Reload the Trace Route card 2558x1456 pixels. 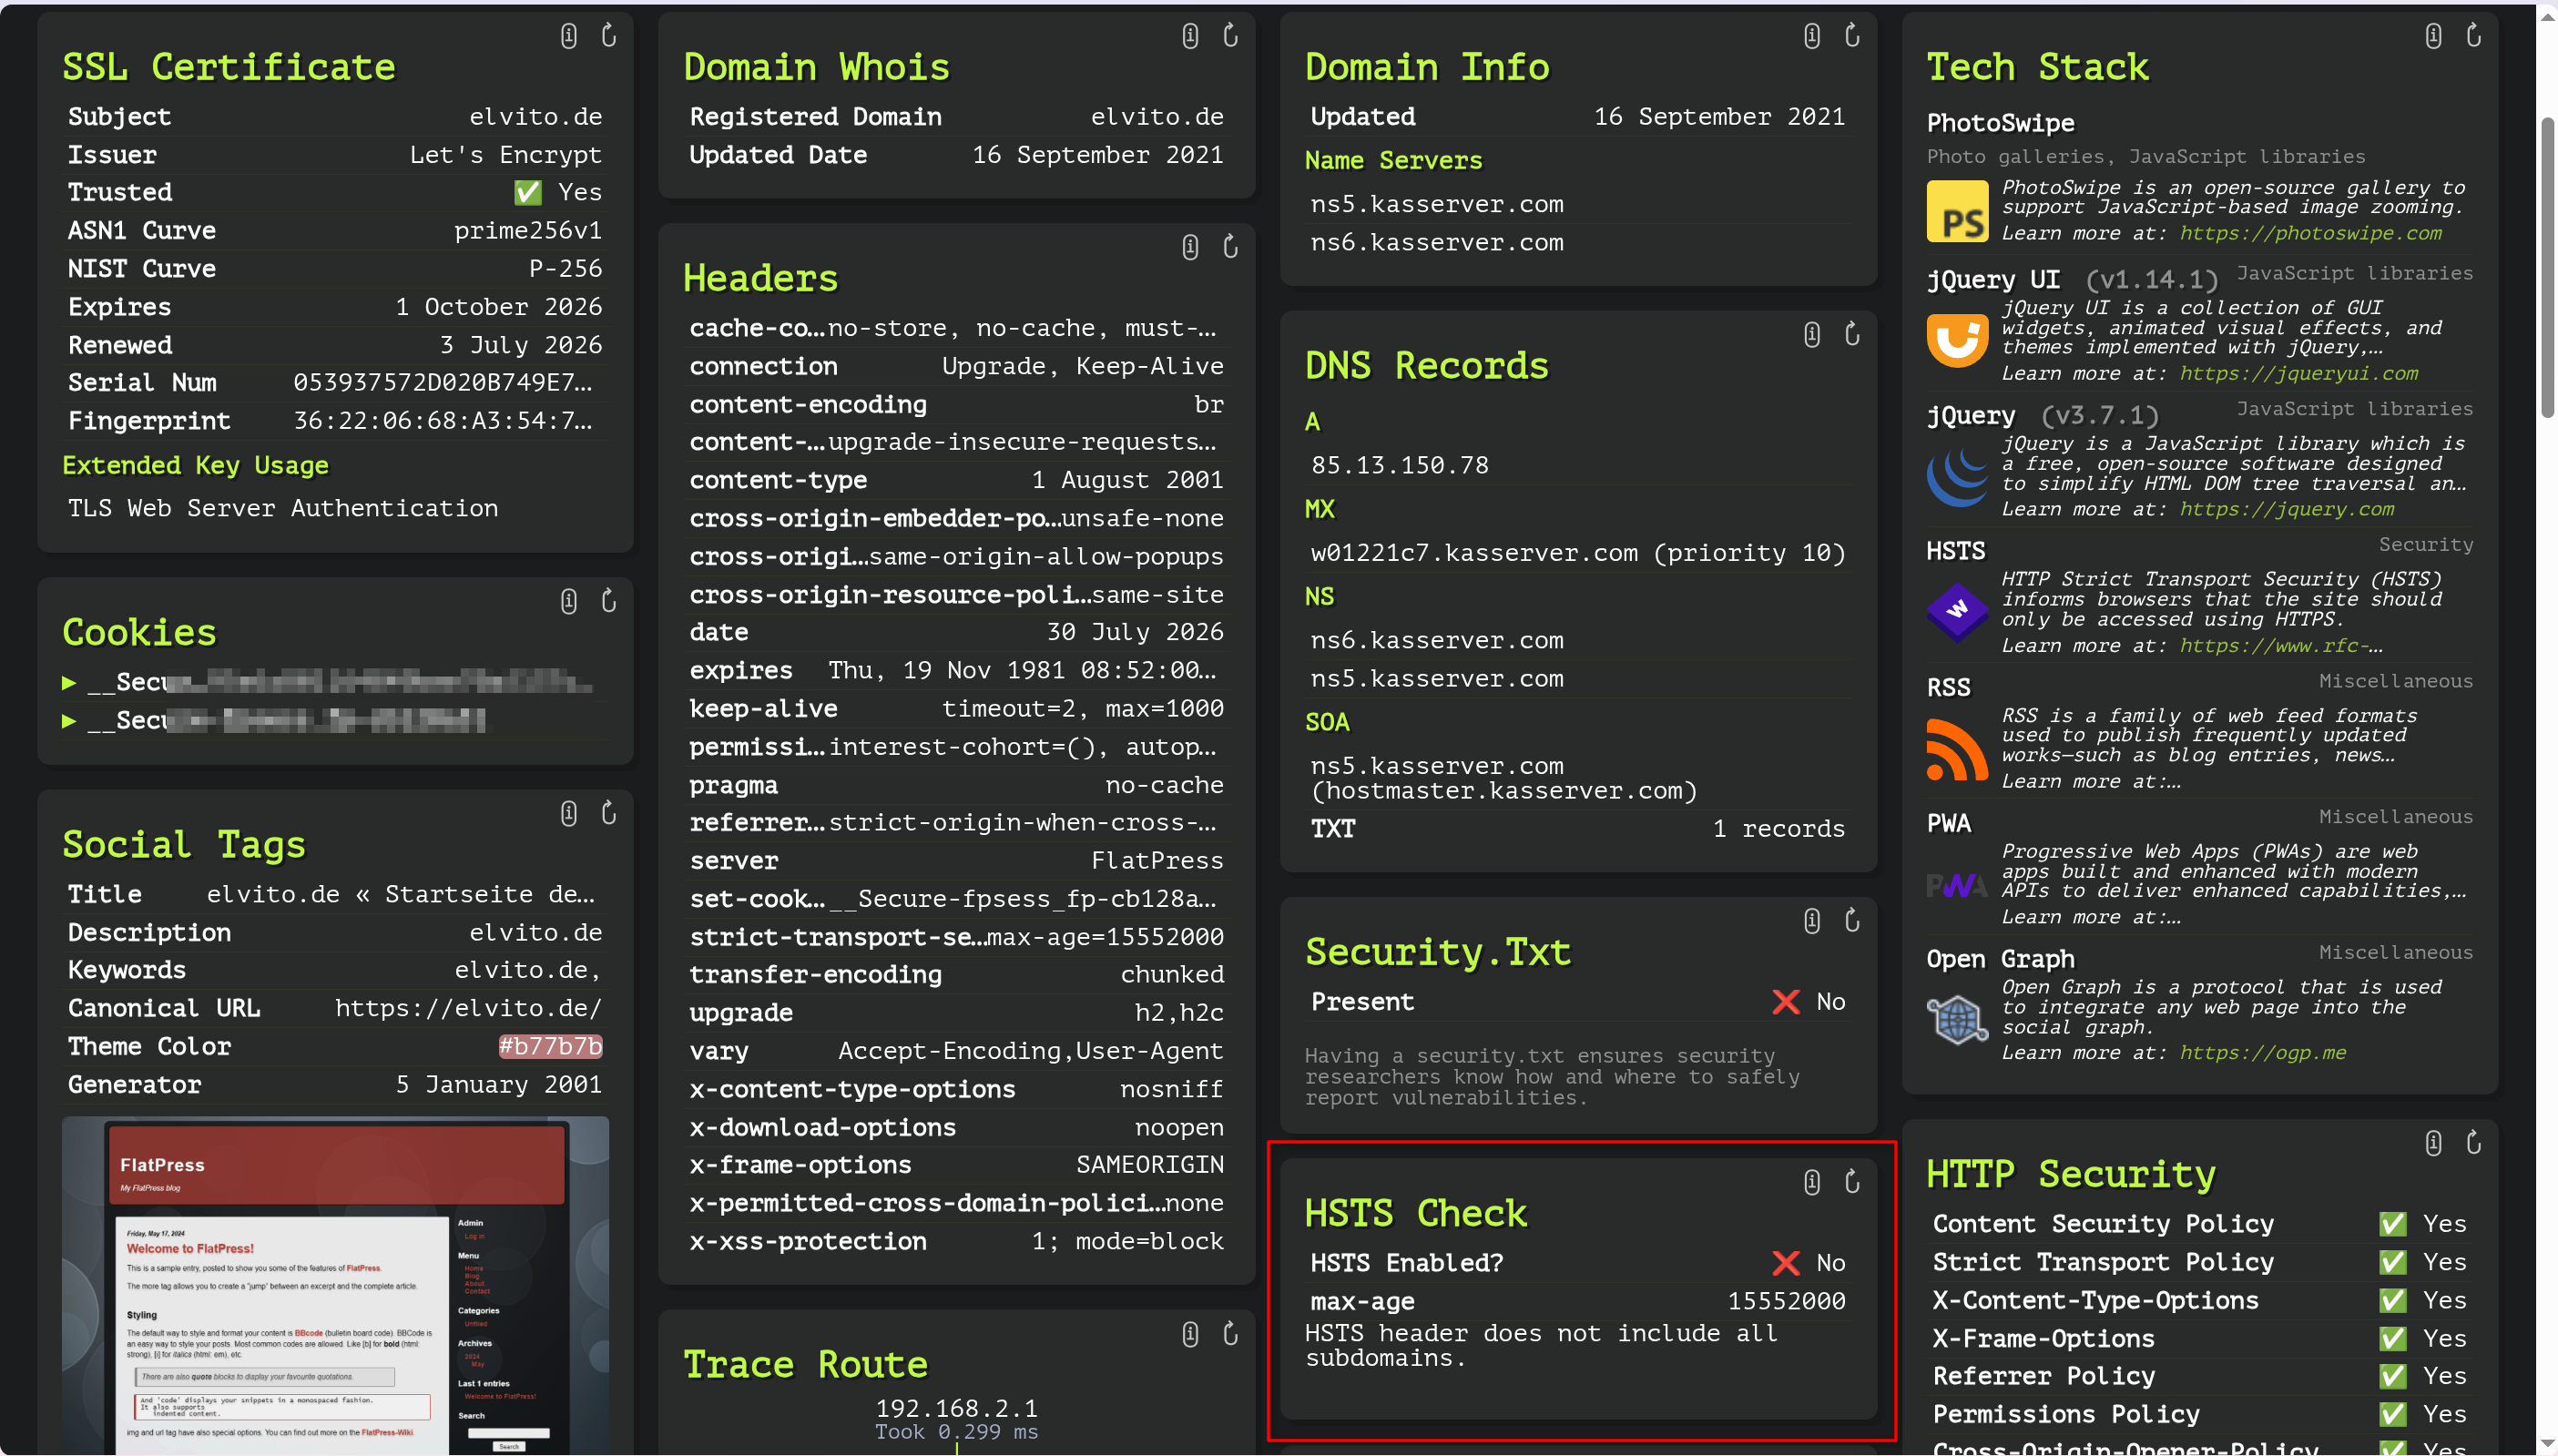tap(1231, 1334)
